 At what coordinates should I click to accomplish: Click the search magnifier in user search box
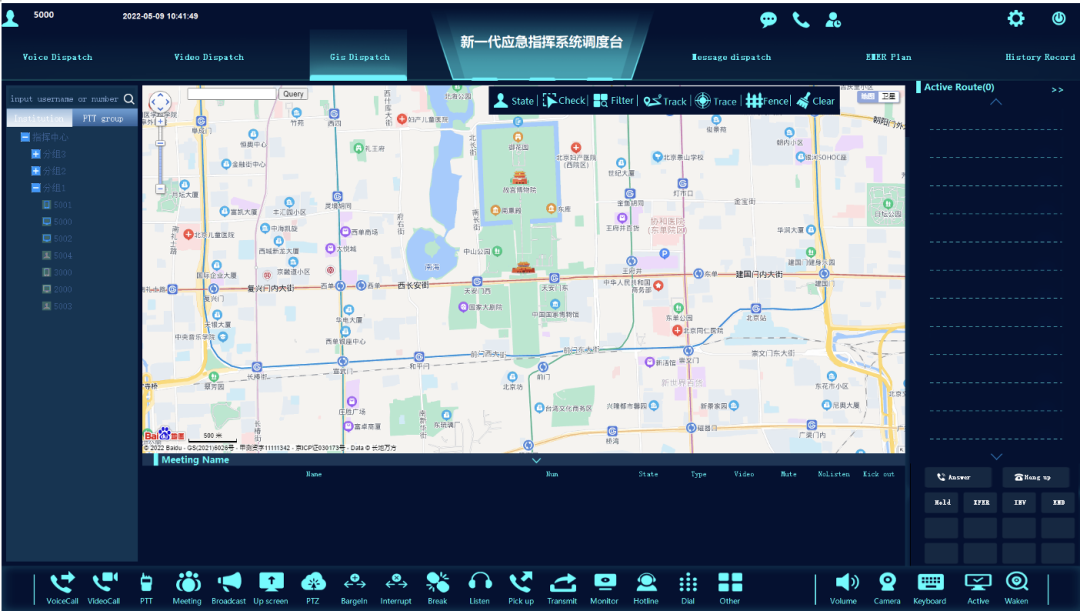pyautogui.click(x=129, y=99)
